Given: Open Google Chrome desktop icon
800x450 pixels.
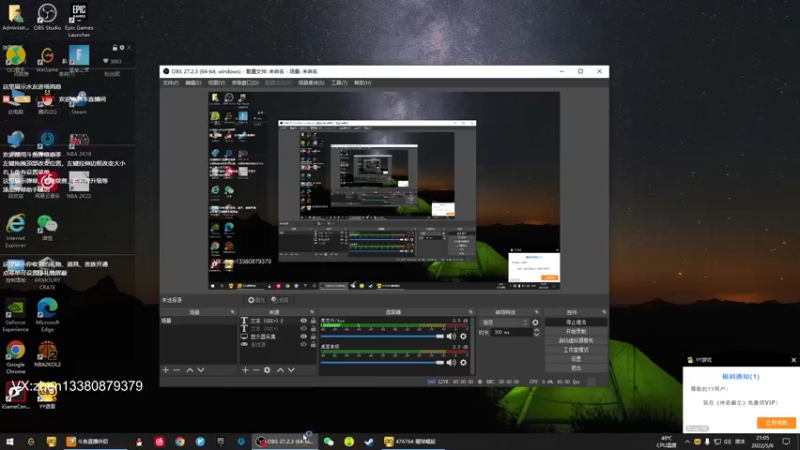Looking at the screenshot, I should tap(15, 357).
